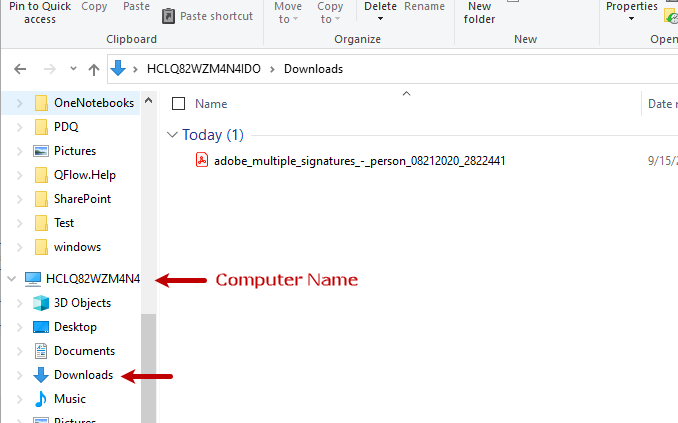This screenshot has width=678, height=423.
Task: Select the QFlow.Help folder icon
Action: 41,175
